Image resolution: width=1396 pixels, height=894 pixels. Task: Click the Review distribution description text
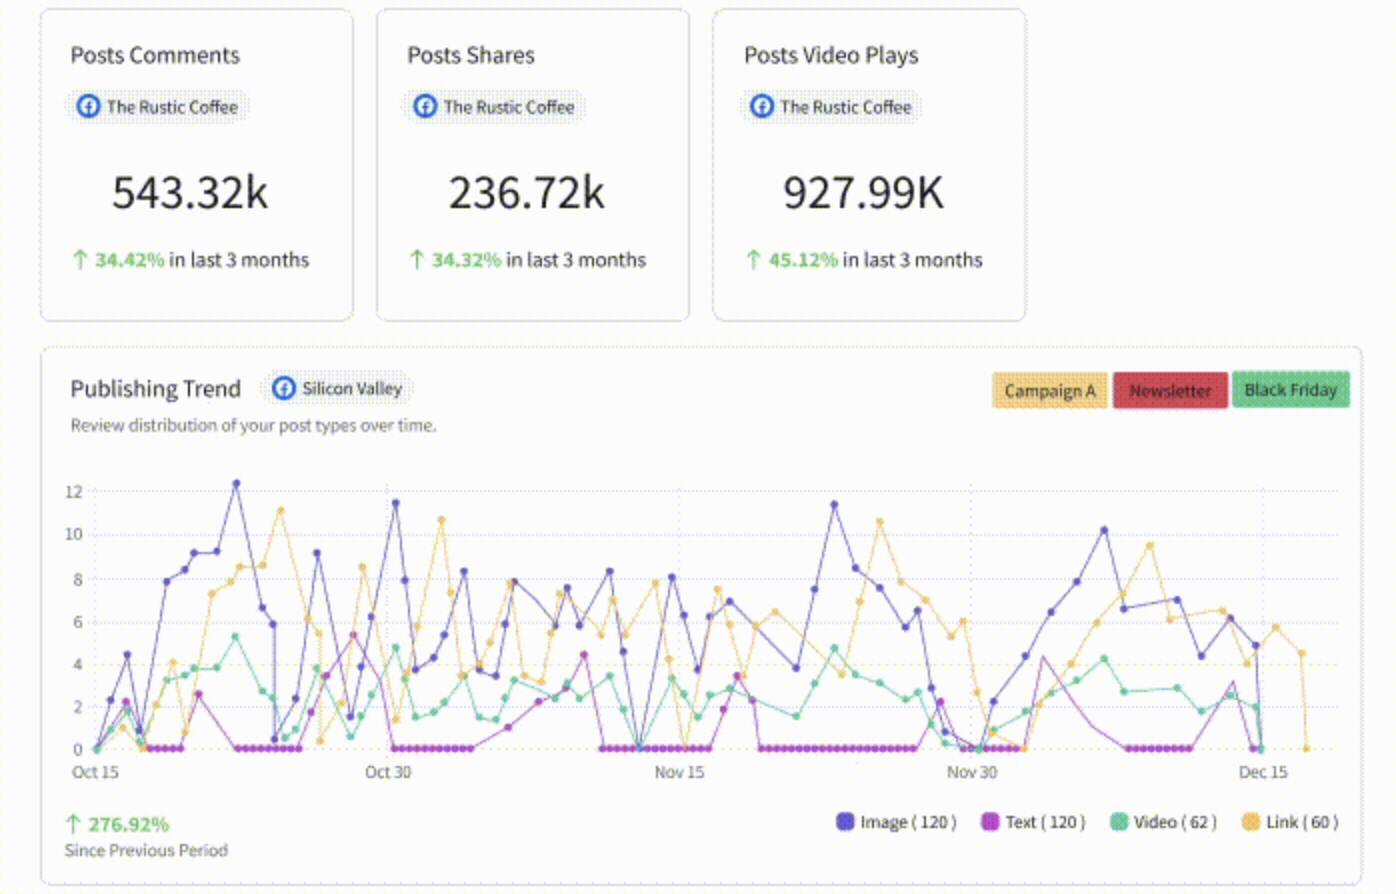pyautogui.click(x=253, y=426)
